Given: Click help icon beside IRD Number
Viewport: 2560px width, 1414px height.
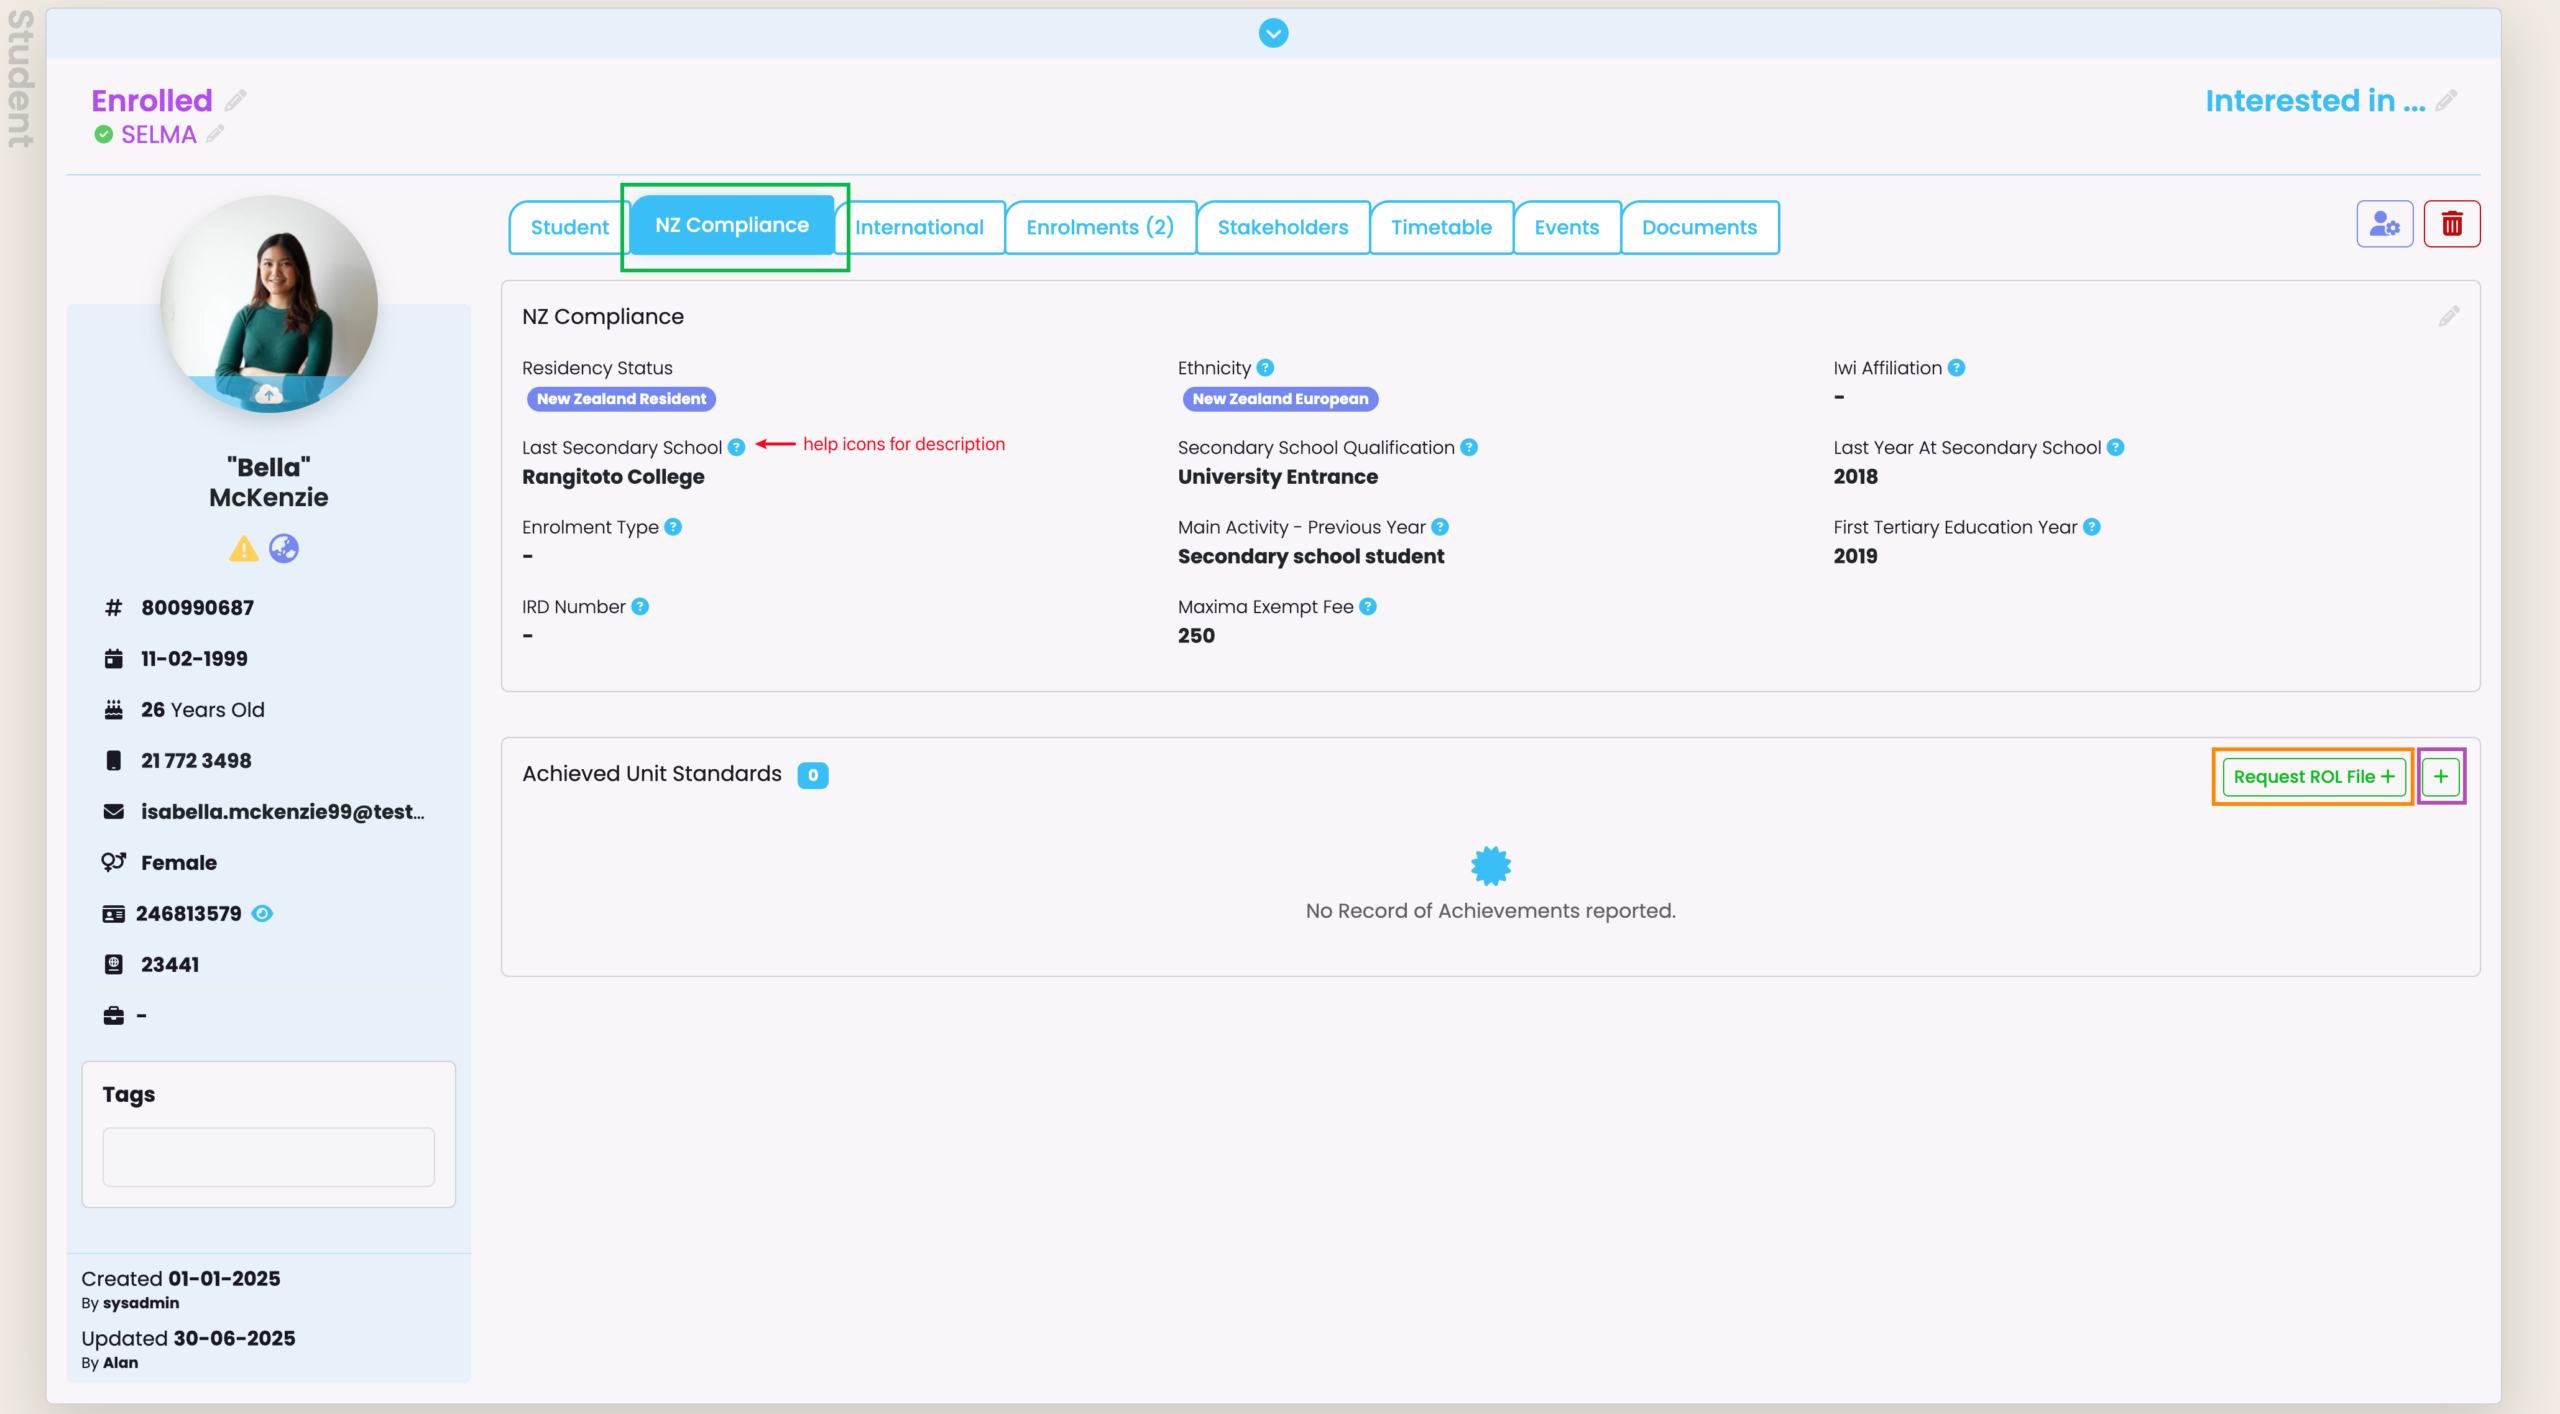Looking at the screenshot, I should pos(640,607).
